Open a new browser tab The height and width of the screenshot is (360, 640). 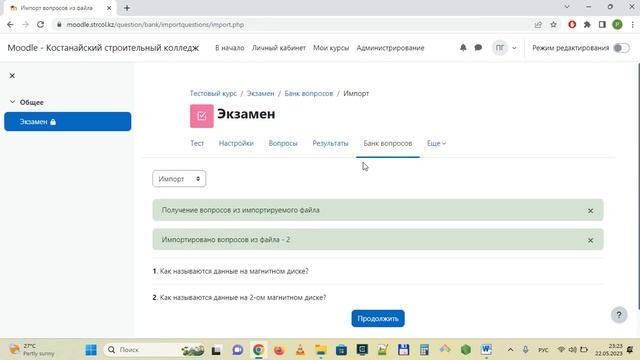127,8
